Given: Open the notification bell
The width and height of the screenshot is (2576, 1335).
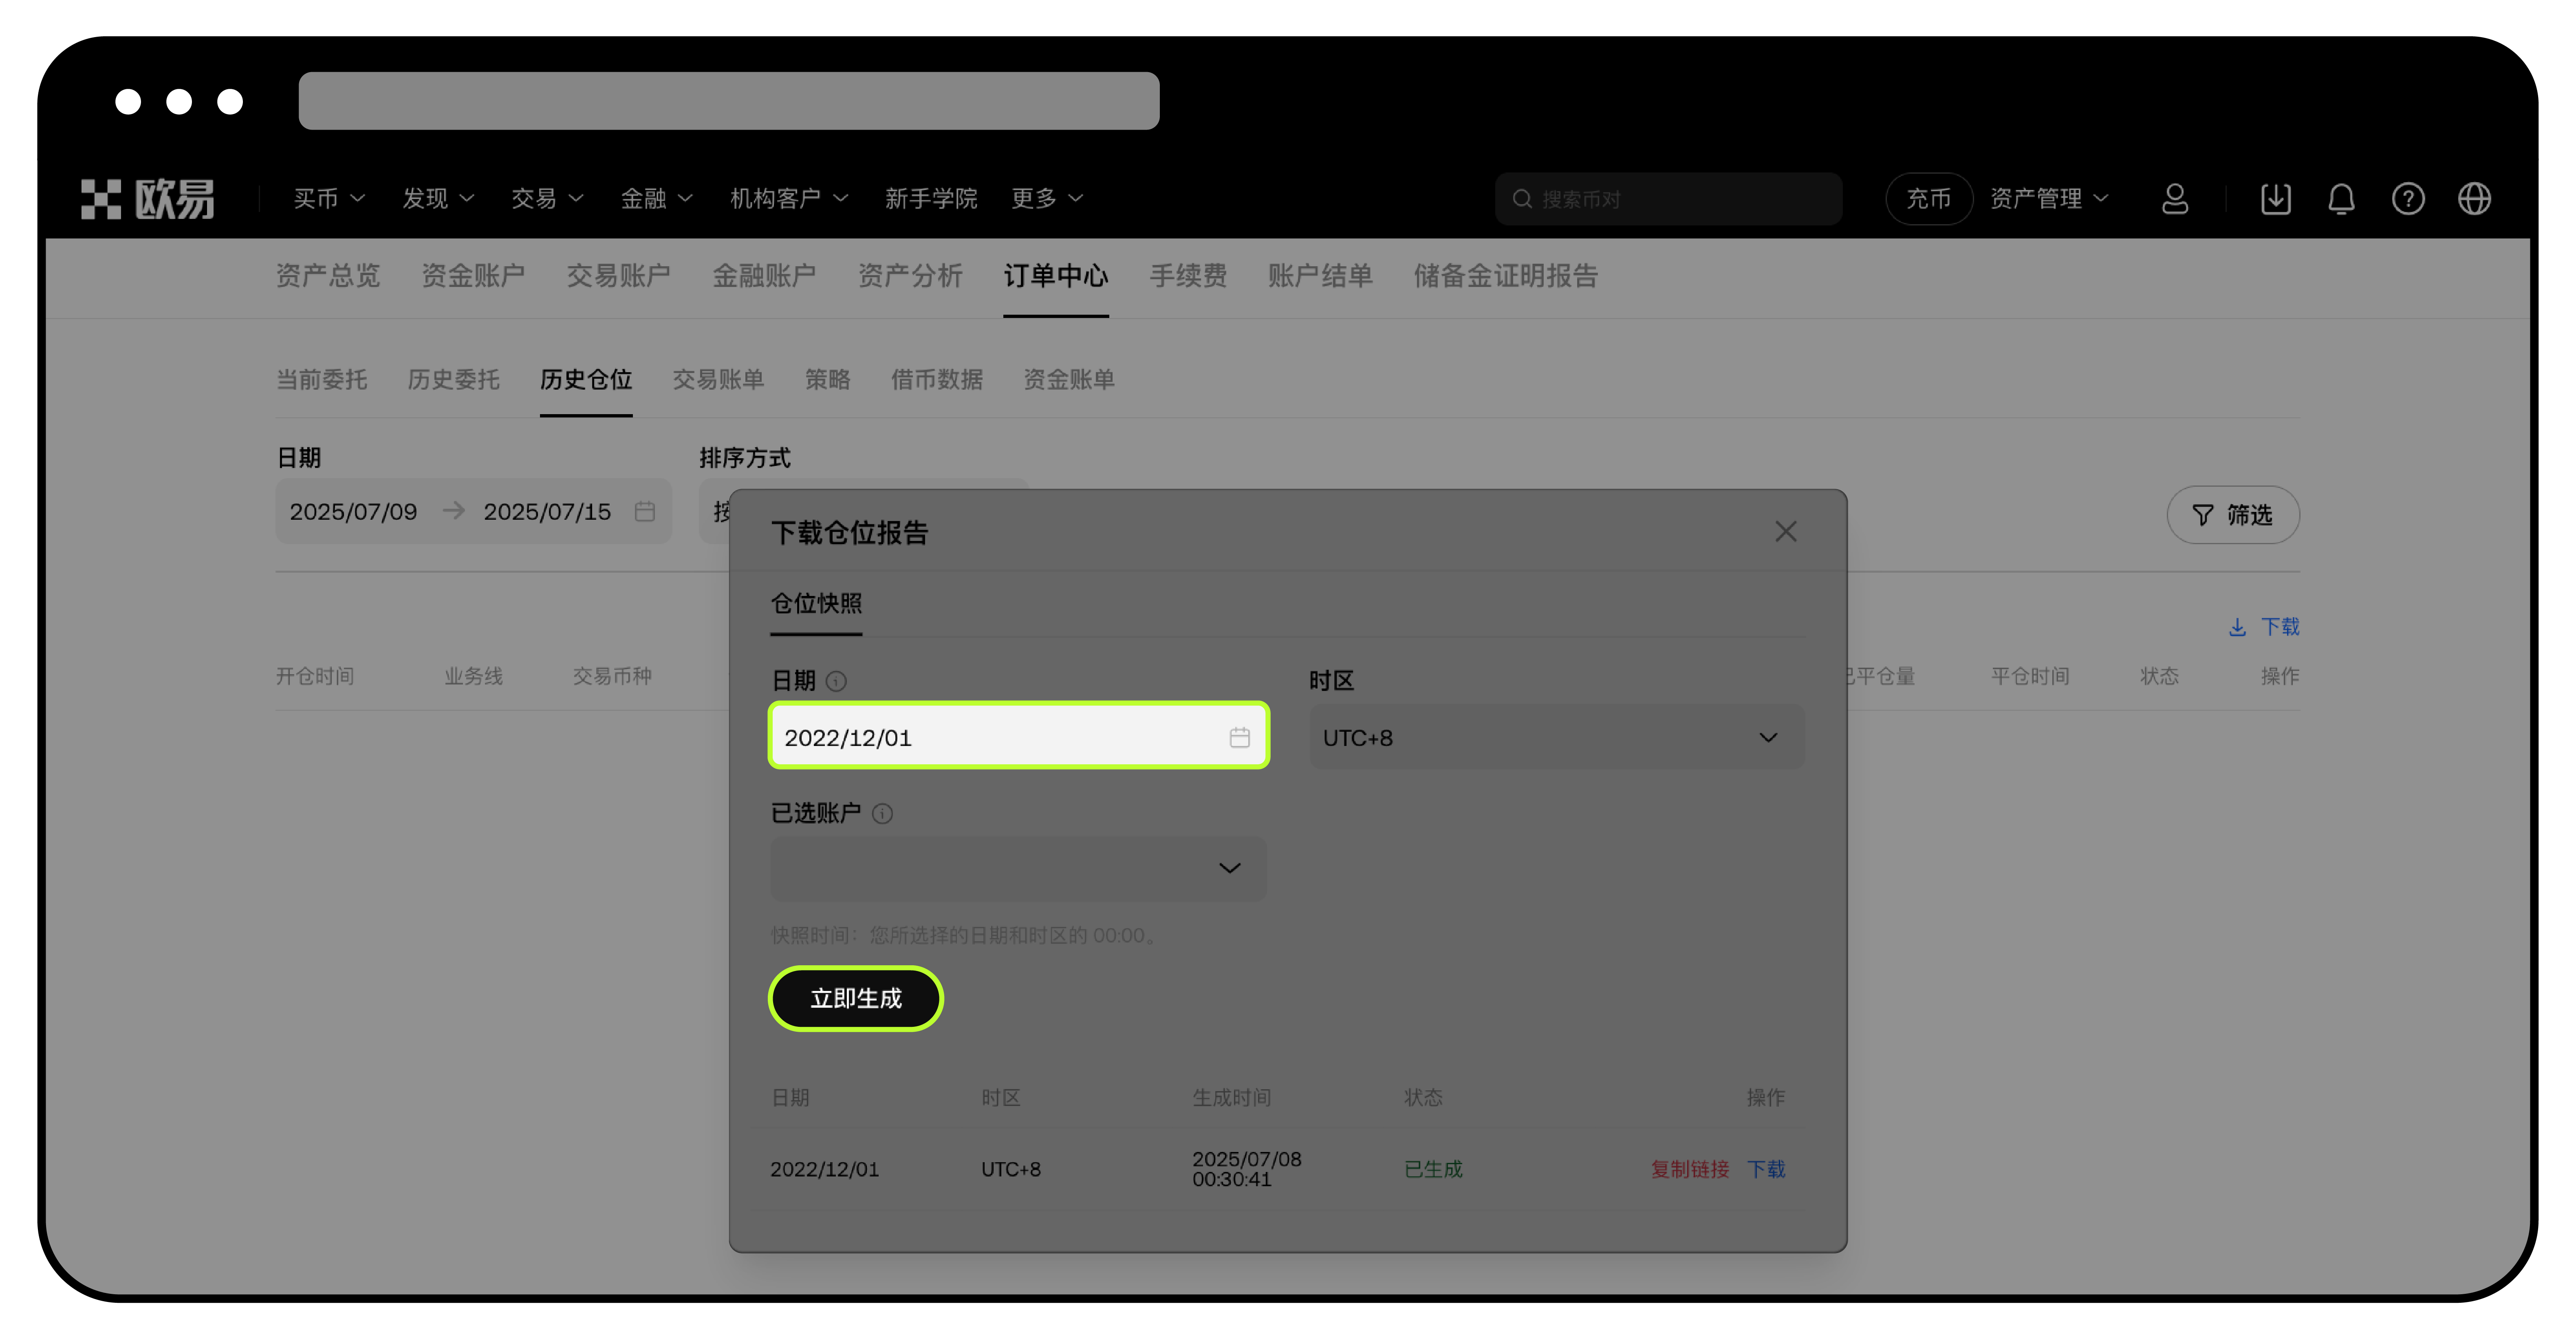Looking at the screenshot, I should coord(2341,199).
